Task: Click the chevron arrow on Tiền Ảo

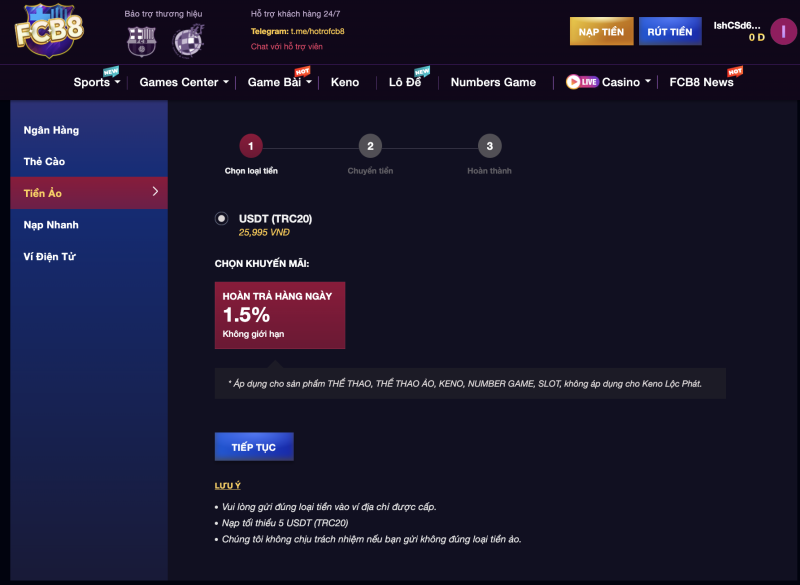Action: (155, 191)
